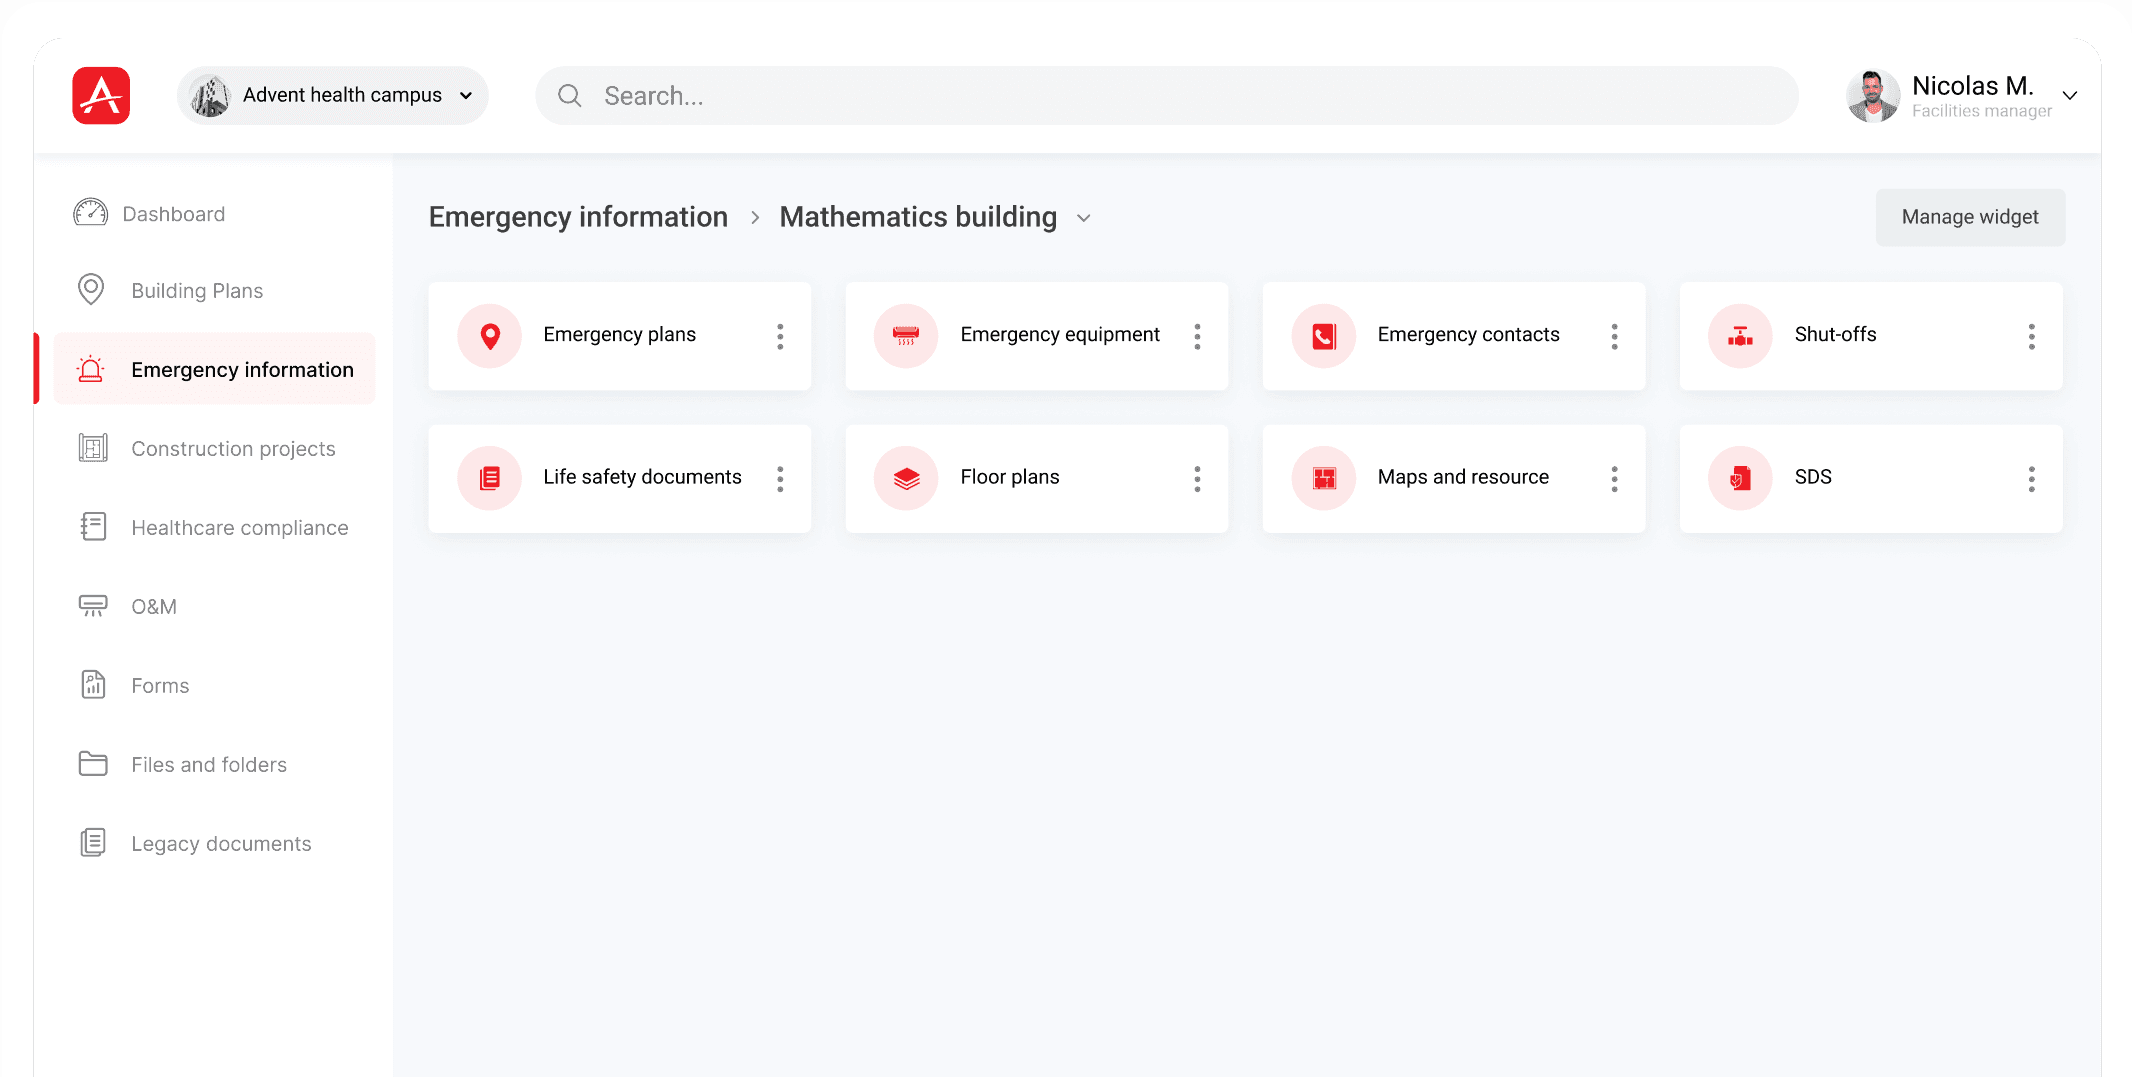Navigate to Building Plans in the sidebar

point(197,291)
